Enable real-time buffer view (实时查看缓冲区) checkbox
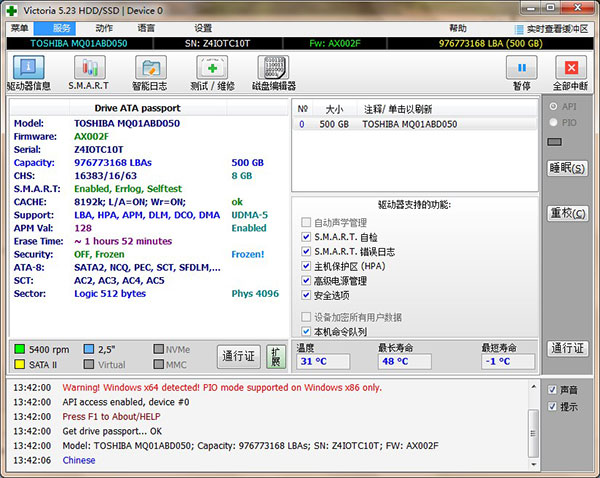This screenshot has width=600, height=478. coord(519,29)
